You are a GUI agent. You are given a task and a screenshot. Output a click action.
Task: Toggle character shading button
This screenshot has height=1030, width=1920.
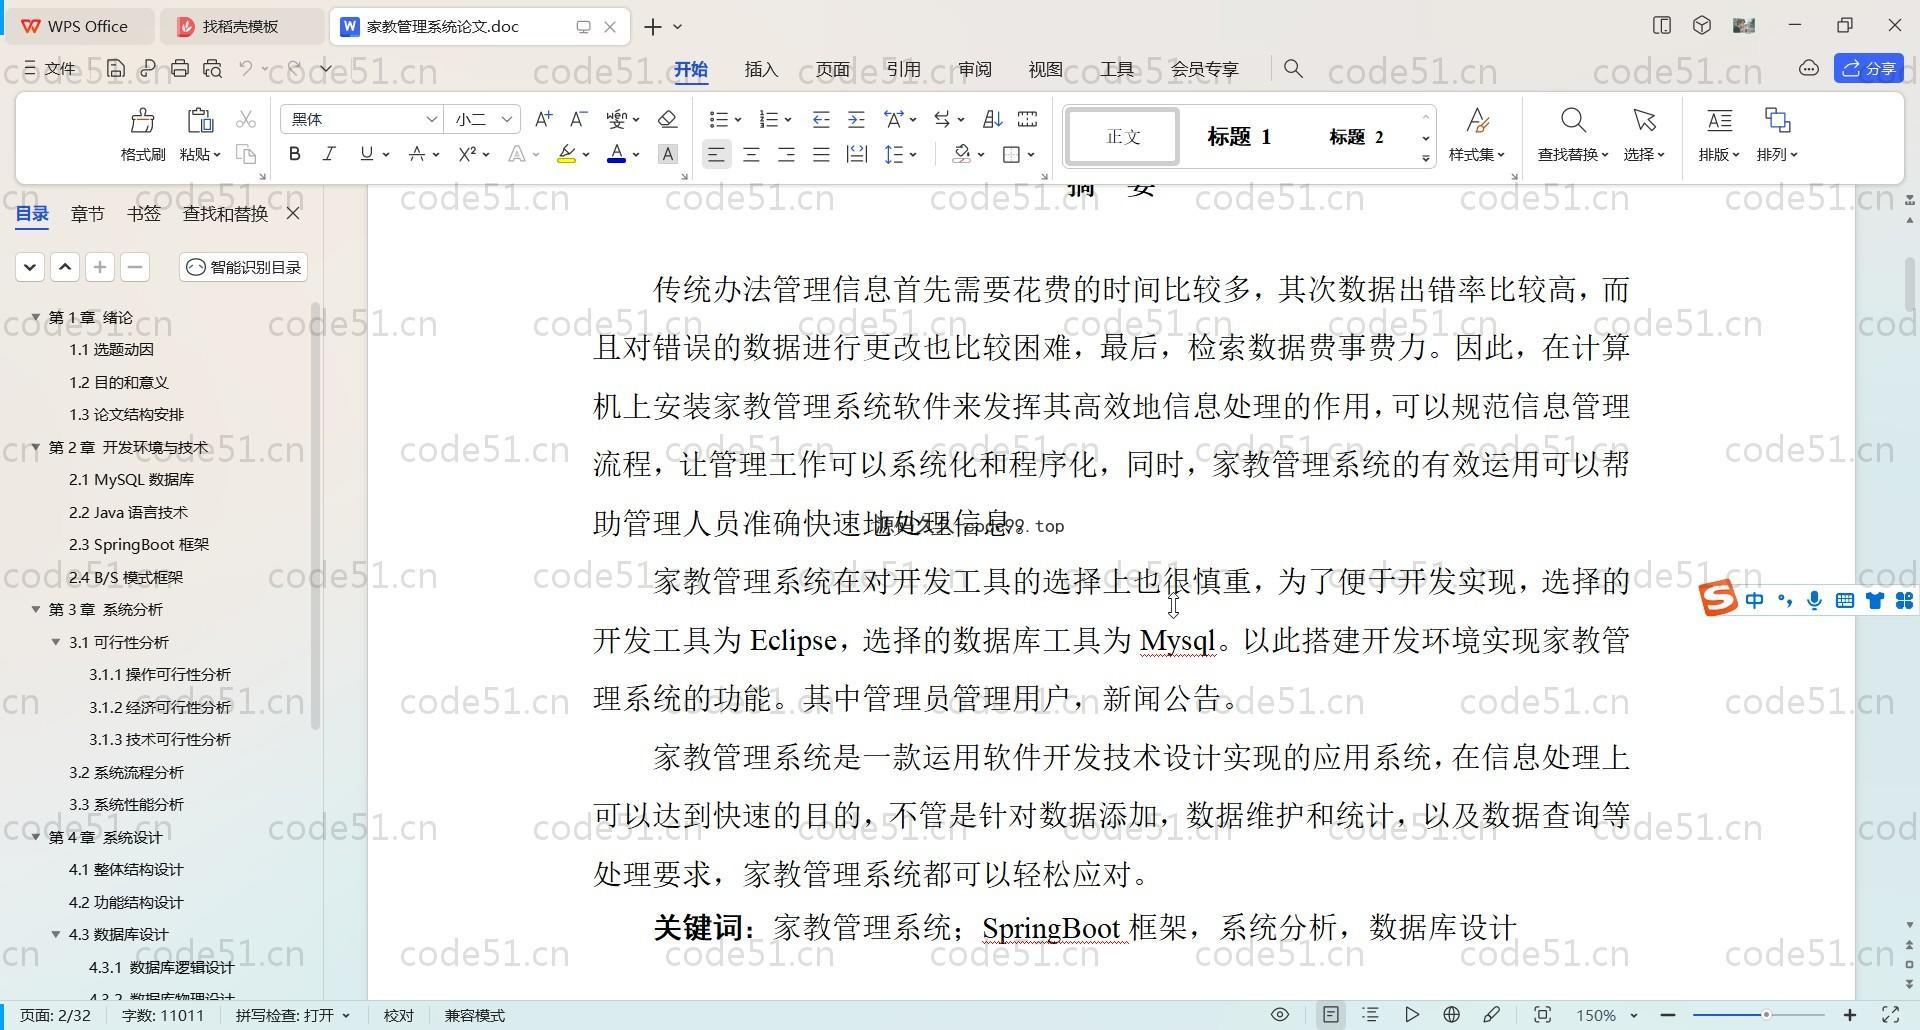click(668, 154)
